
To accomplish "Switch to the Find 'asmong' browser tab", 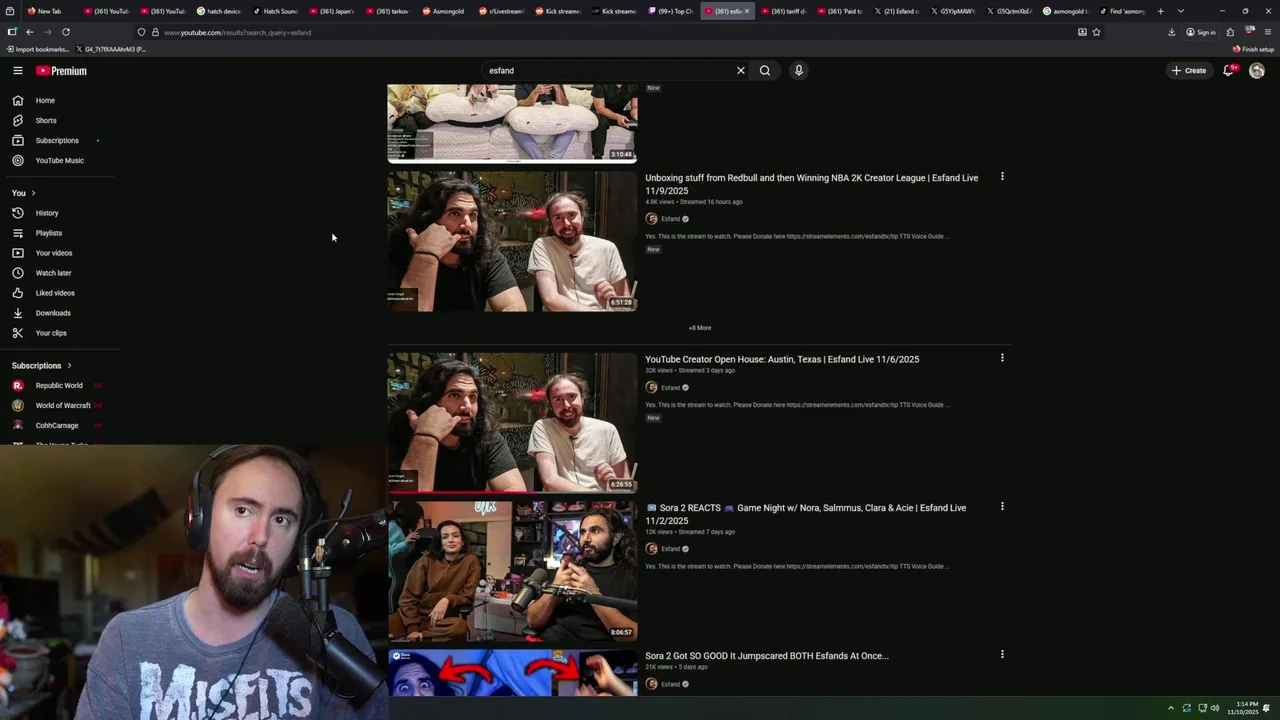I will (x=1122, y=11).
